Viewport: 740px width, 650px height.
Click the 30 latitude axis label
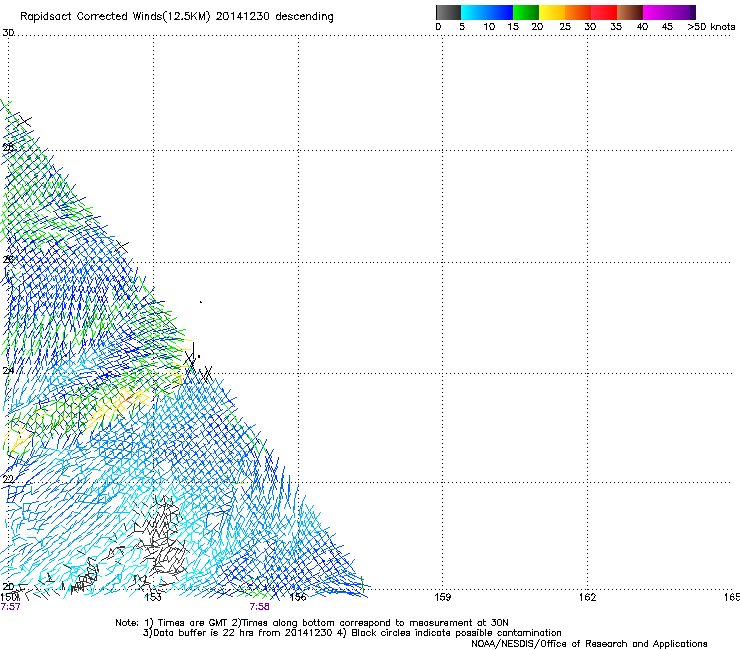8,33
